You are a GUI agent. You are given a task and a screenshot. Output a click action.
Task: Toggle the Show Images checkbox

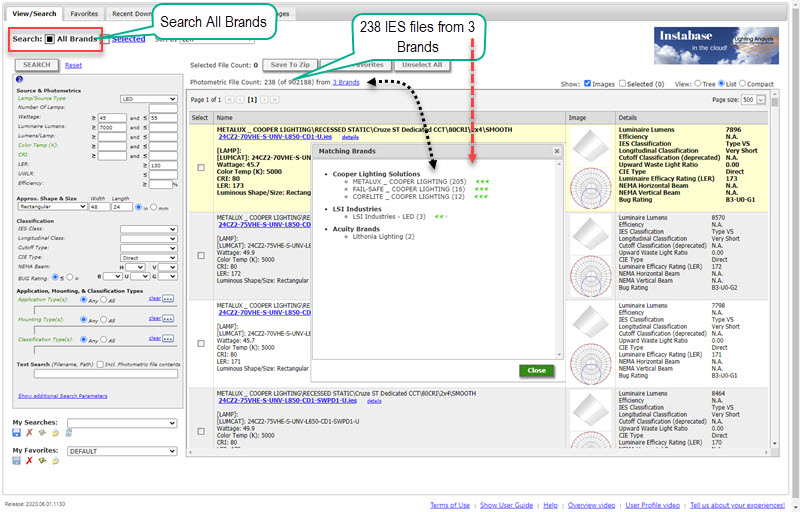click(x=587, y=83)
